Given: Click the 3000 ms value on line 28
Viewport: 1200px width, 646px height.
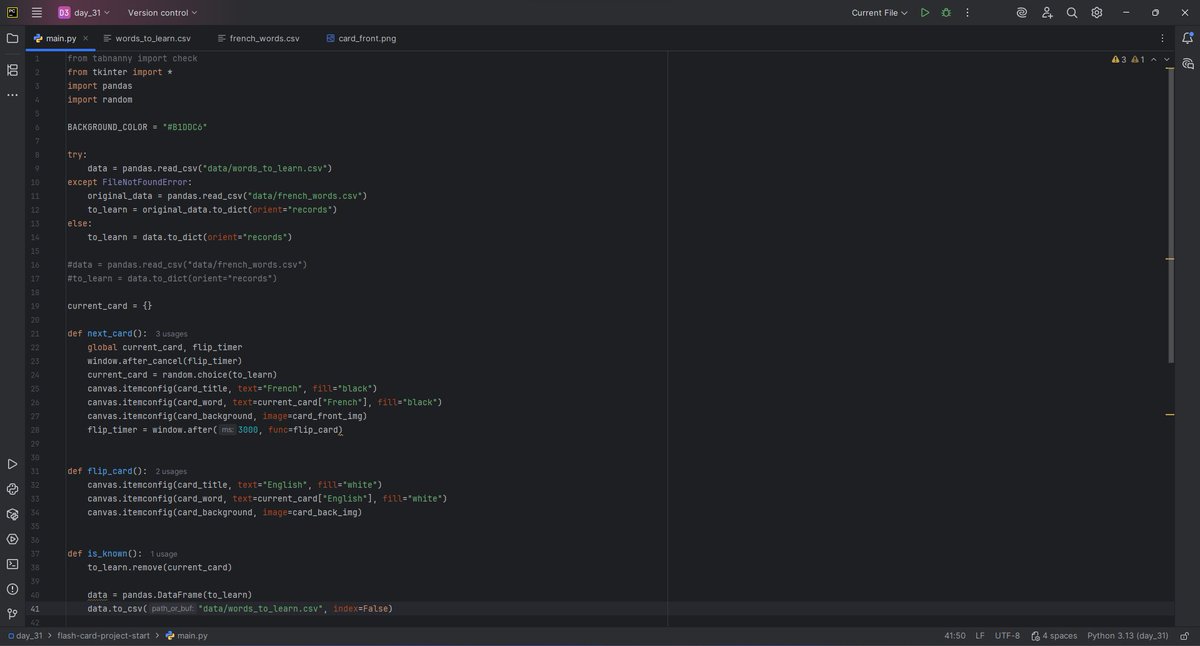Looking at the screenshot, I should [x=248, y=430].
